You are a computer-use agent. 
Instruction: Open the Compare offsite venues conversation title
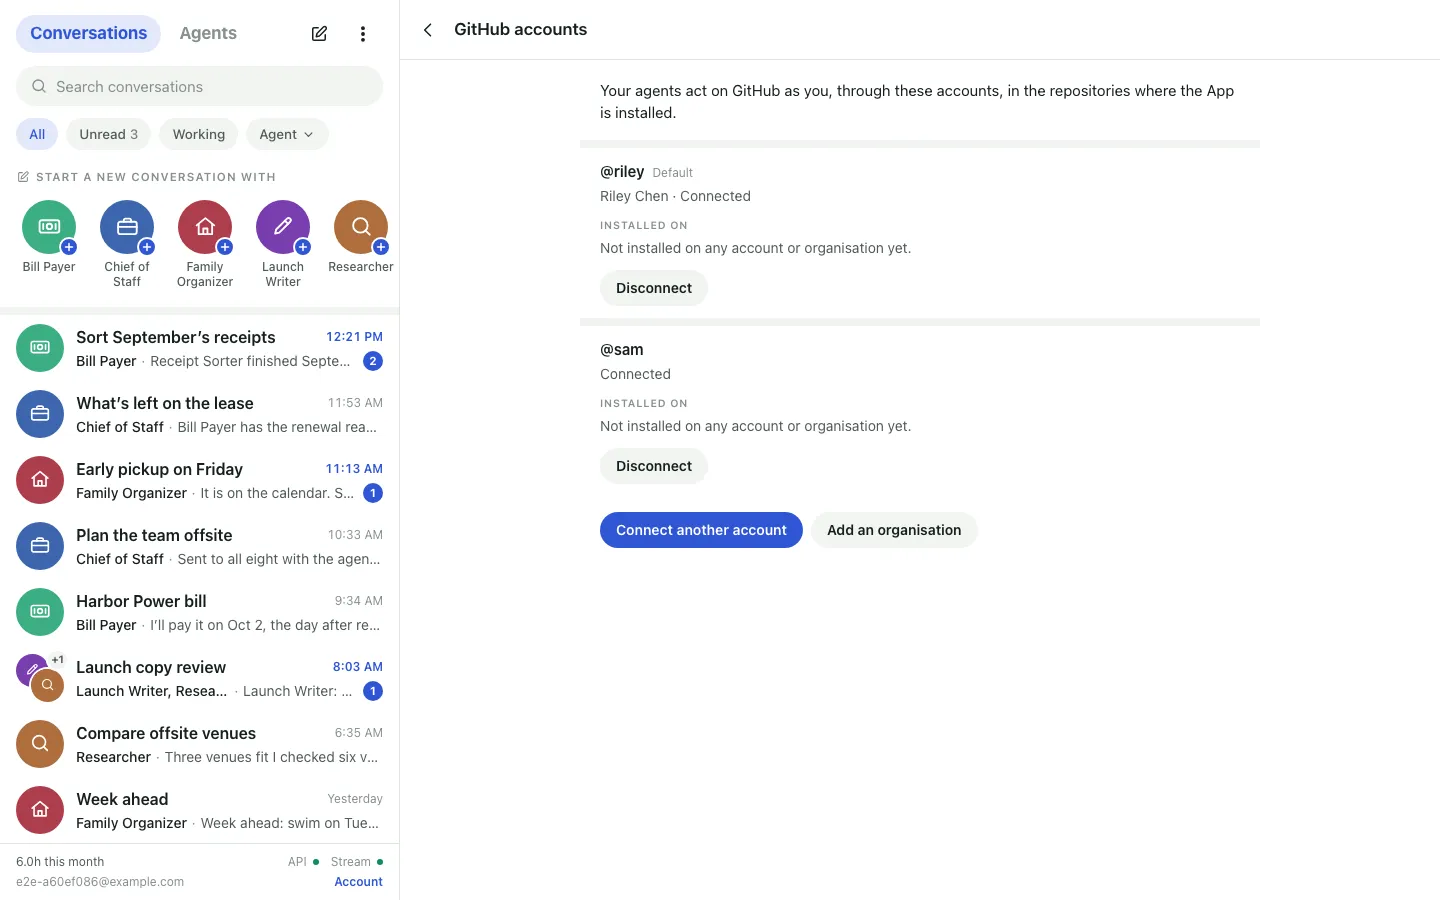[166, 733]
